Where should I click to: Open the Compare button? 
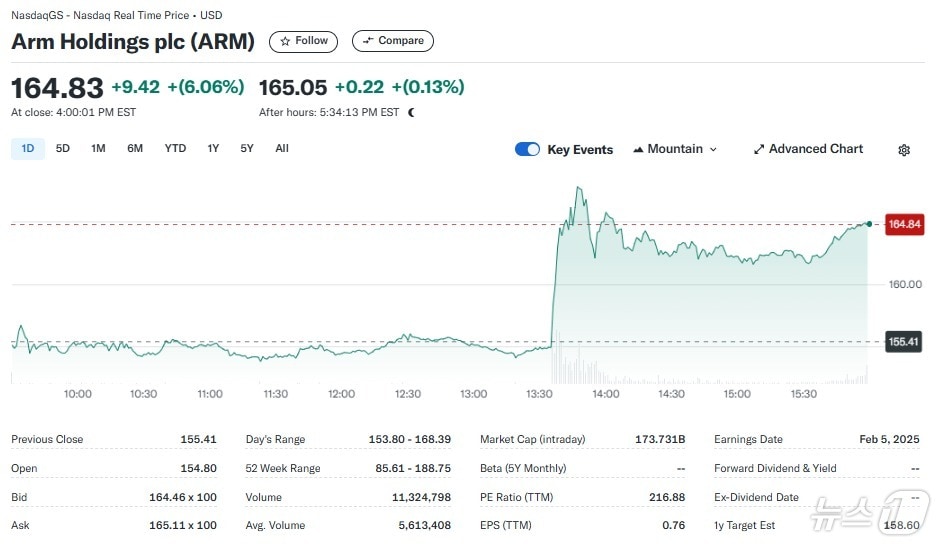tap(393, 41)
